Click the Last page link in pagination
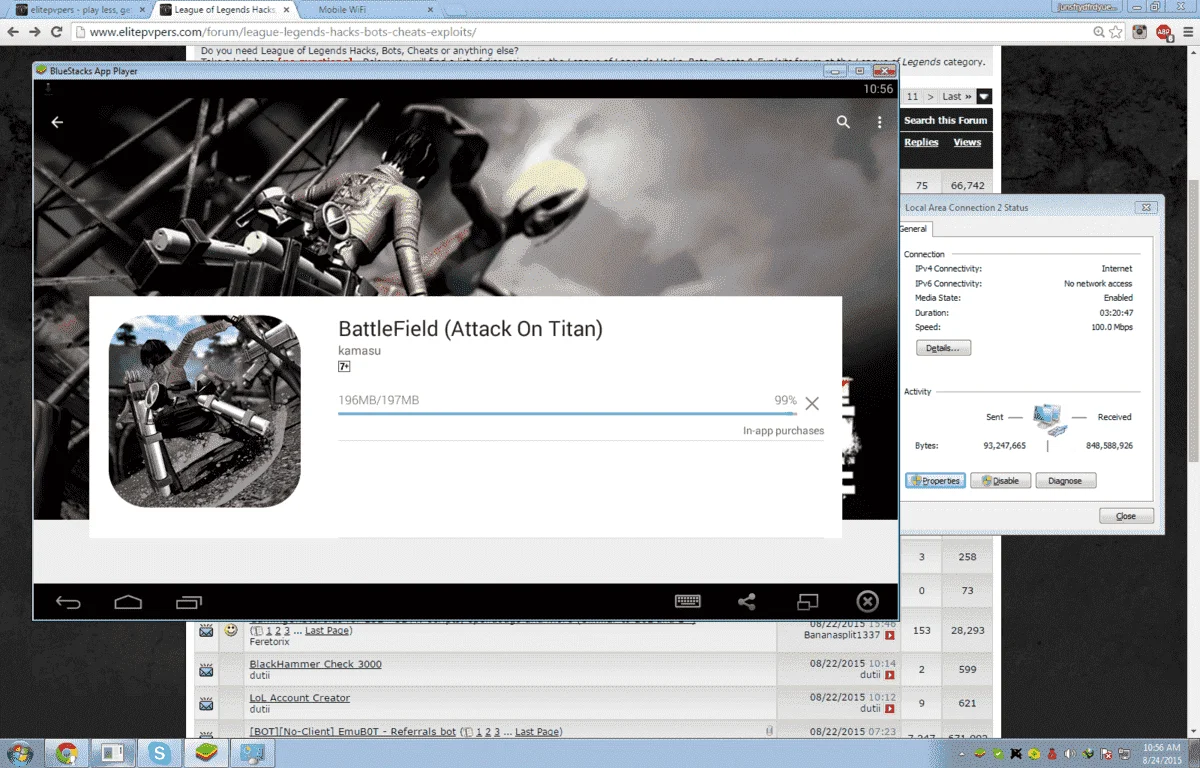This screenshot has height=768, width=1200. (x=957, y=97)
